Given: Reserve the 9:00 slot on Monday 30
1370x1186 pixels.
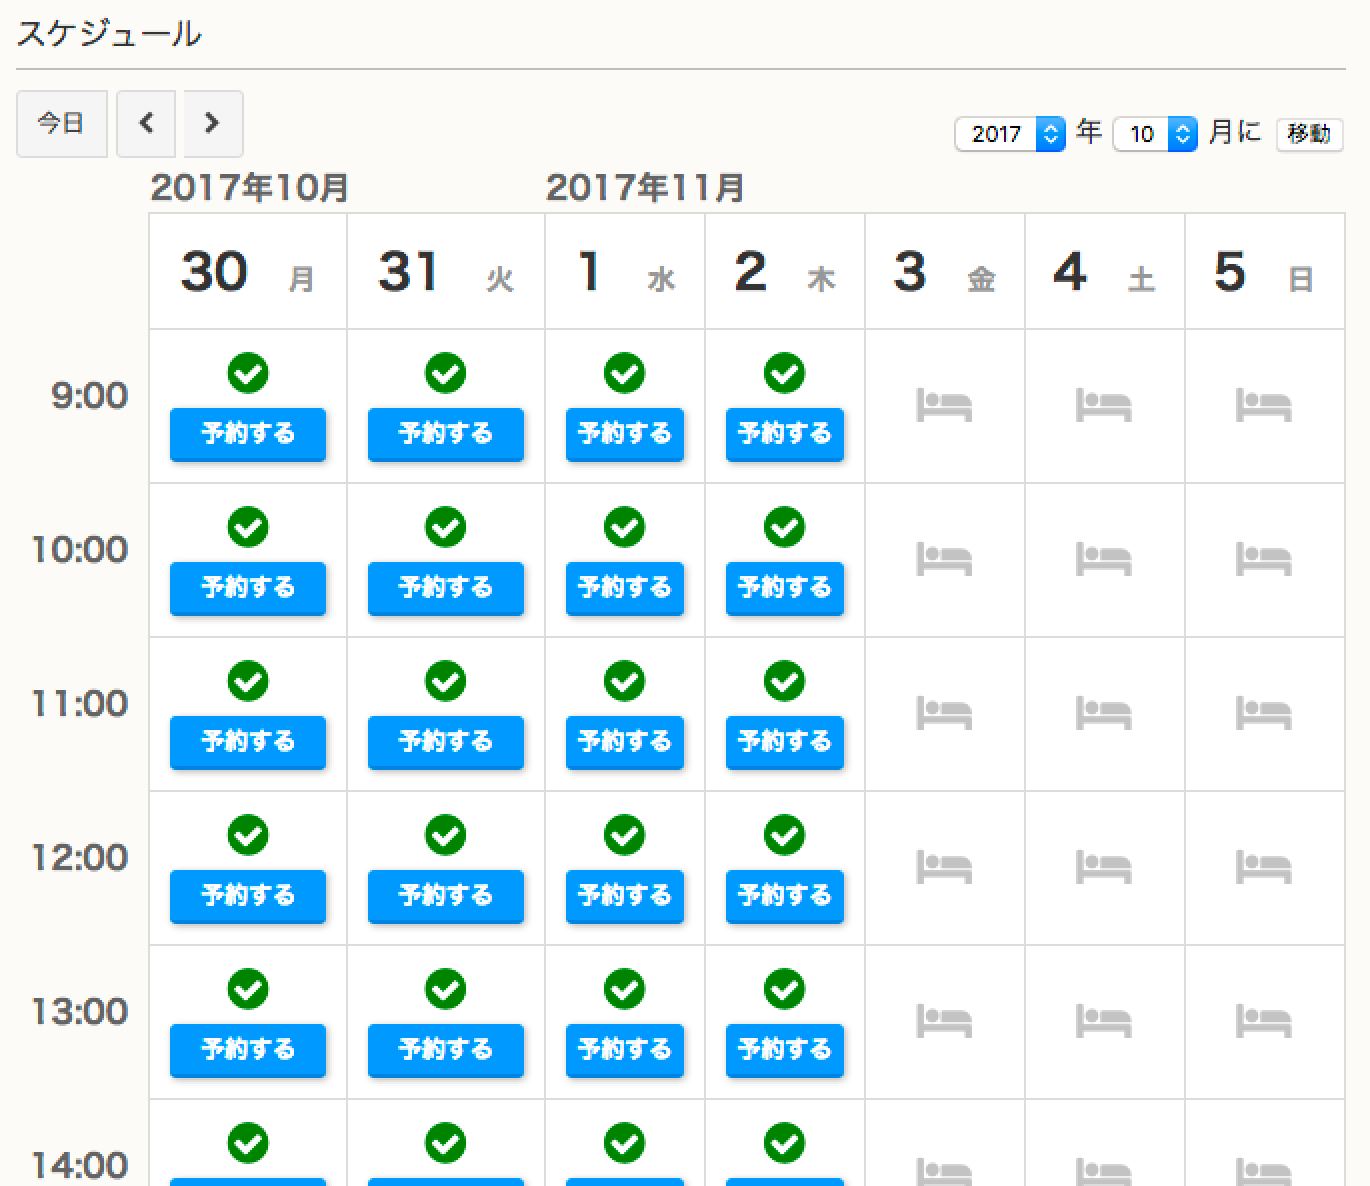Looking at the screenshot, I should pyautogui.click(x=248, y=434).
